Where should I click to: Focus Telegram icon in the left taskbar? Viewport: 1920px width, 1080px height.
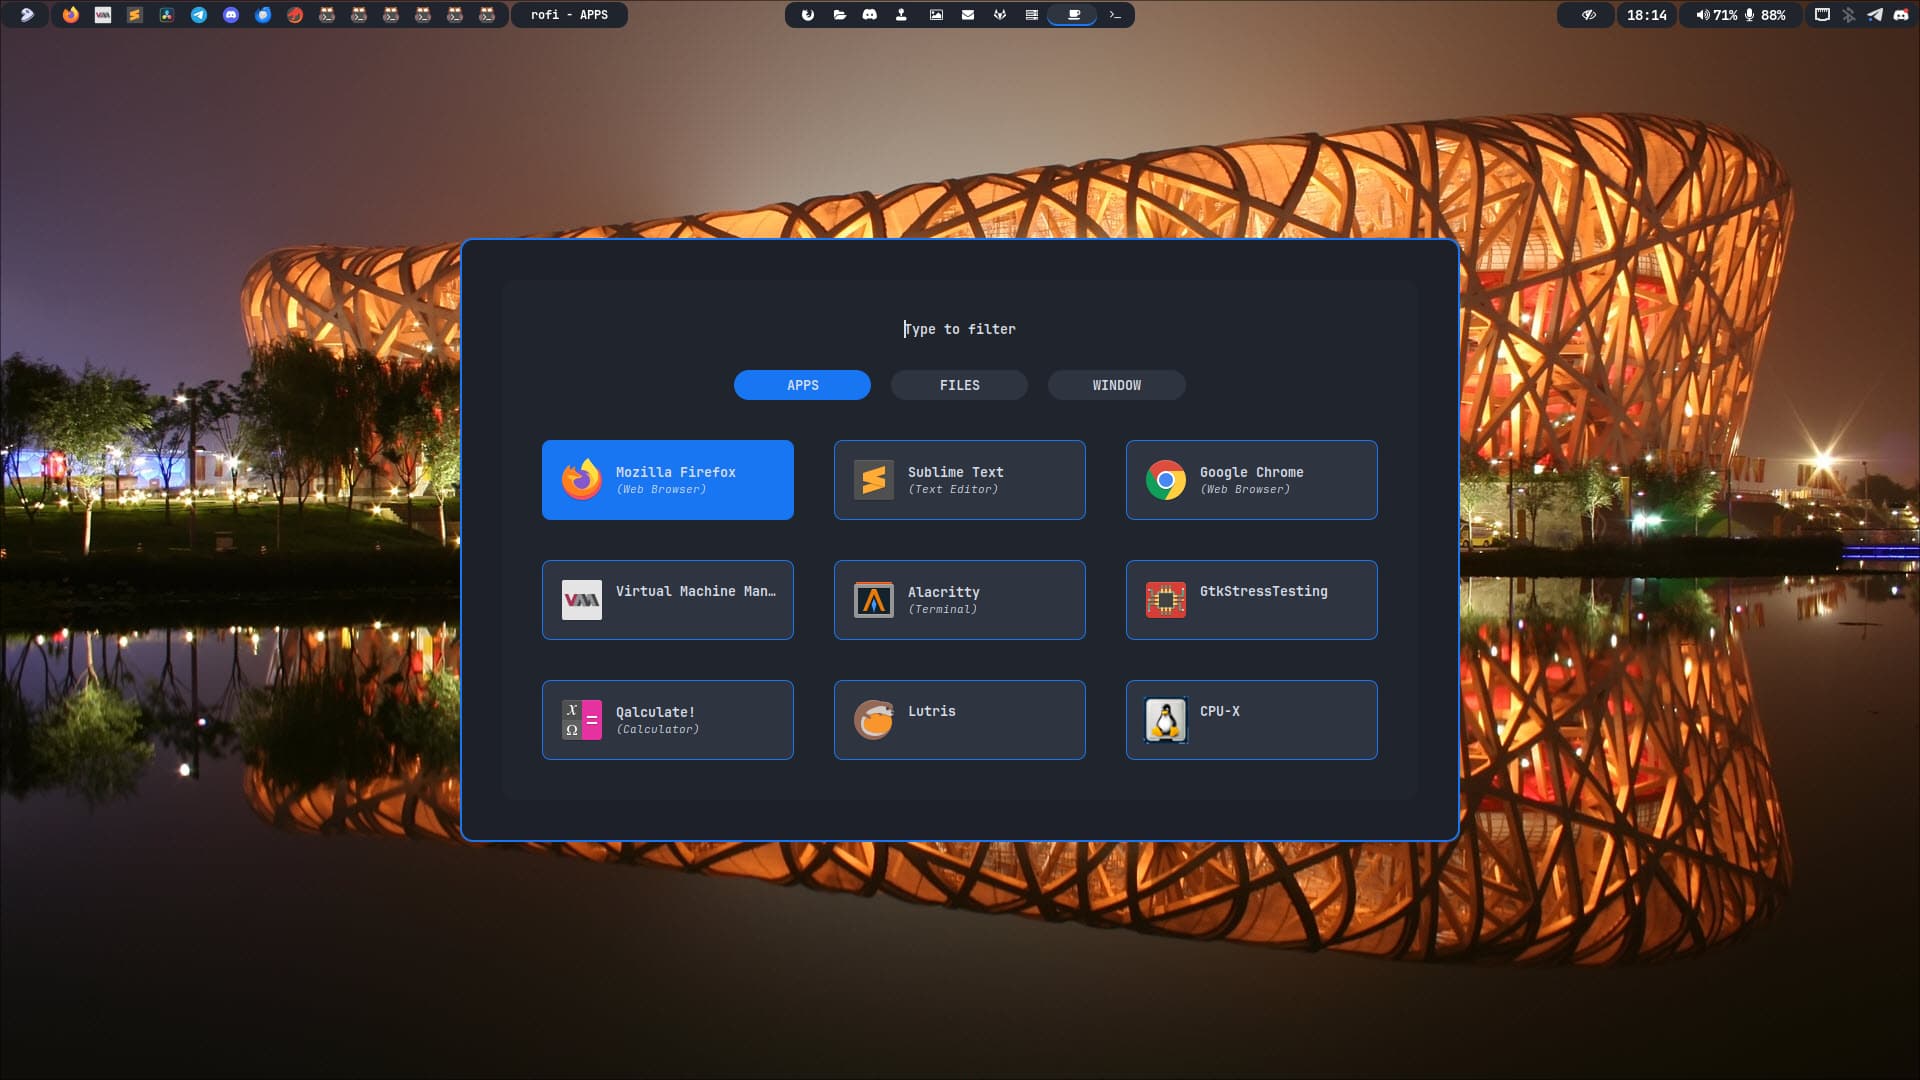(x=199, y=15)
